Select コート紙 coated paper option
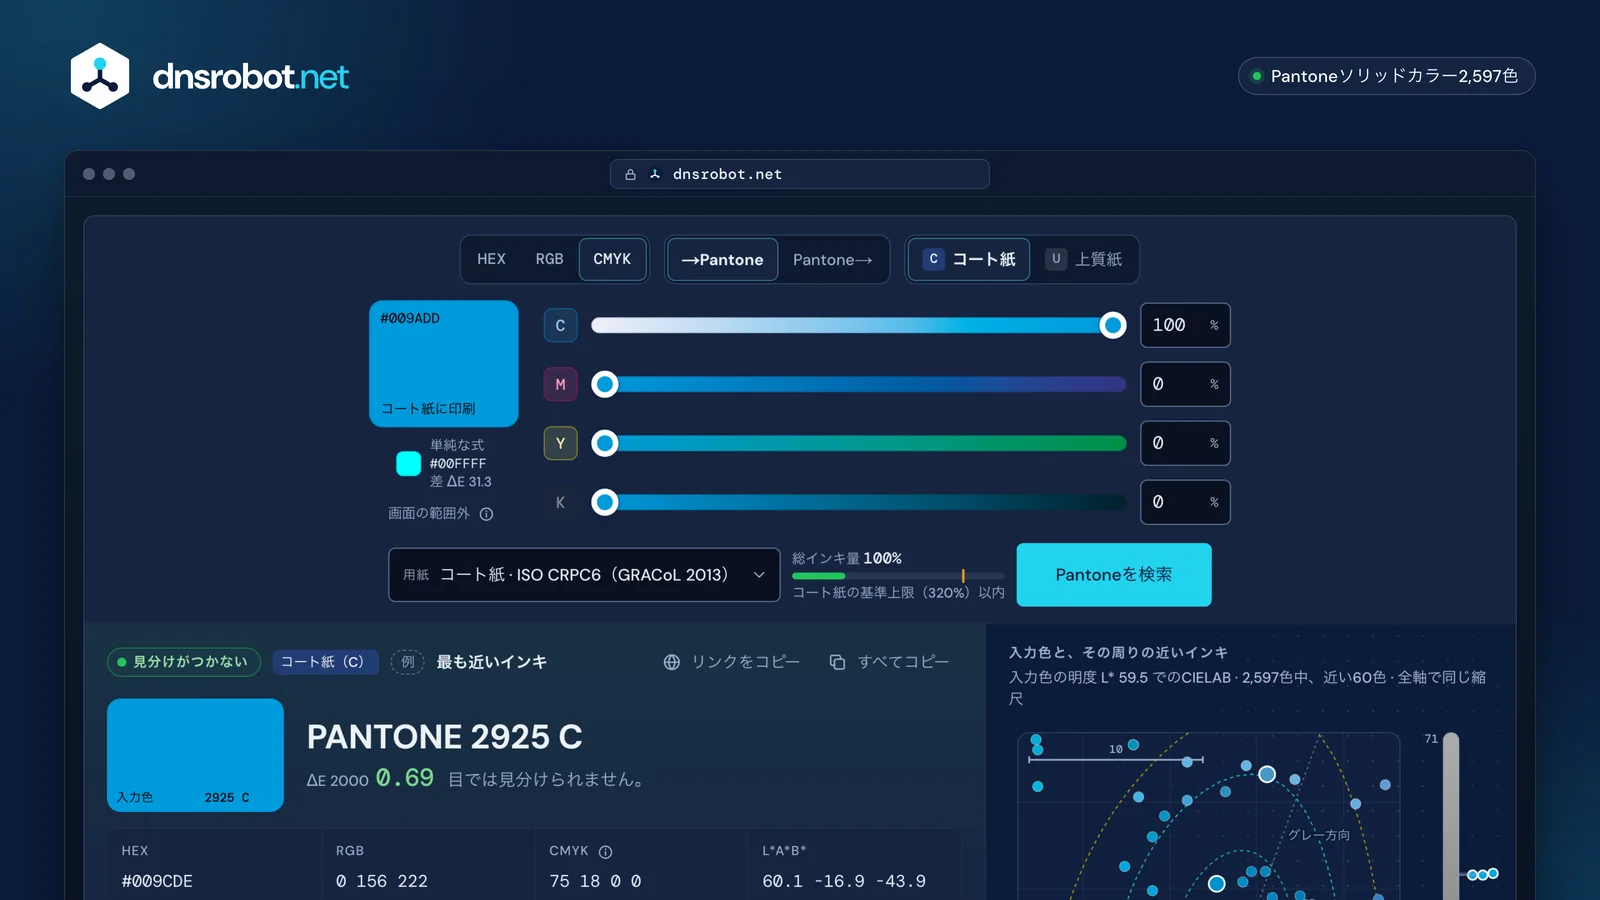 (969, 260)
